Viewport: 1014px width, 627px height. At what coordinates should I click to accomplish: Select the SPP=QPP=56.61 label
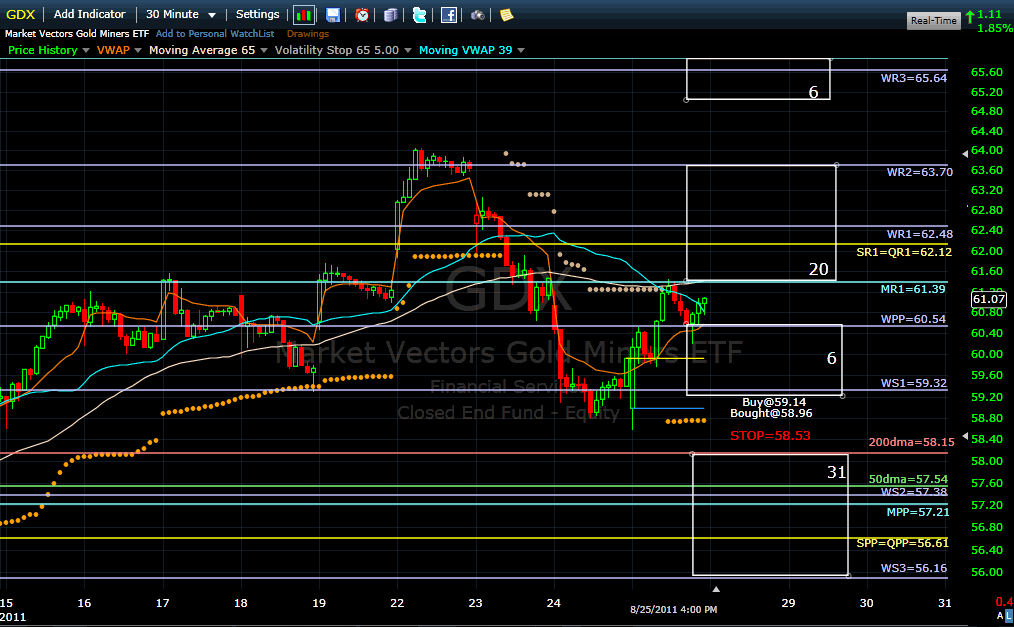(902, 543)
